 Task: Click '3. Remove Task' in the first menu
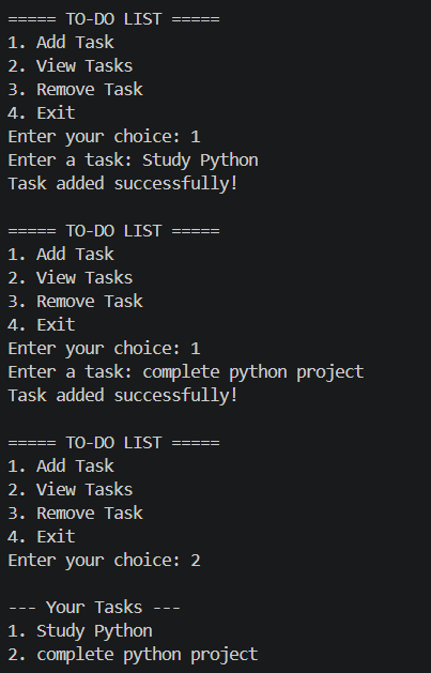click(76, 90)
